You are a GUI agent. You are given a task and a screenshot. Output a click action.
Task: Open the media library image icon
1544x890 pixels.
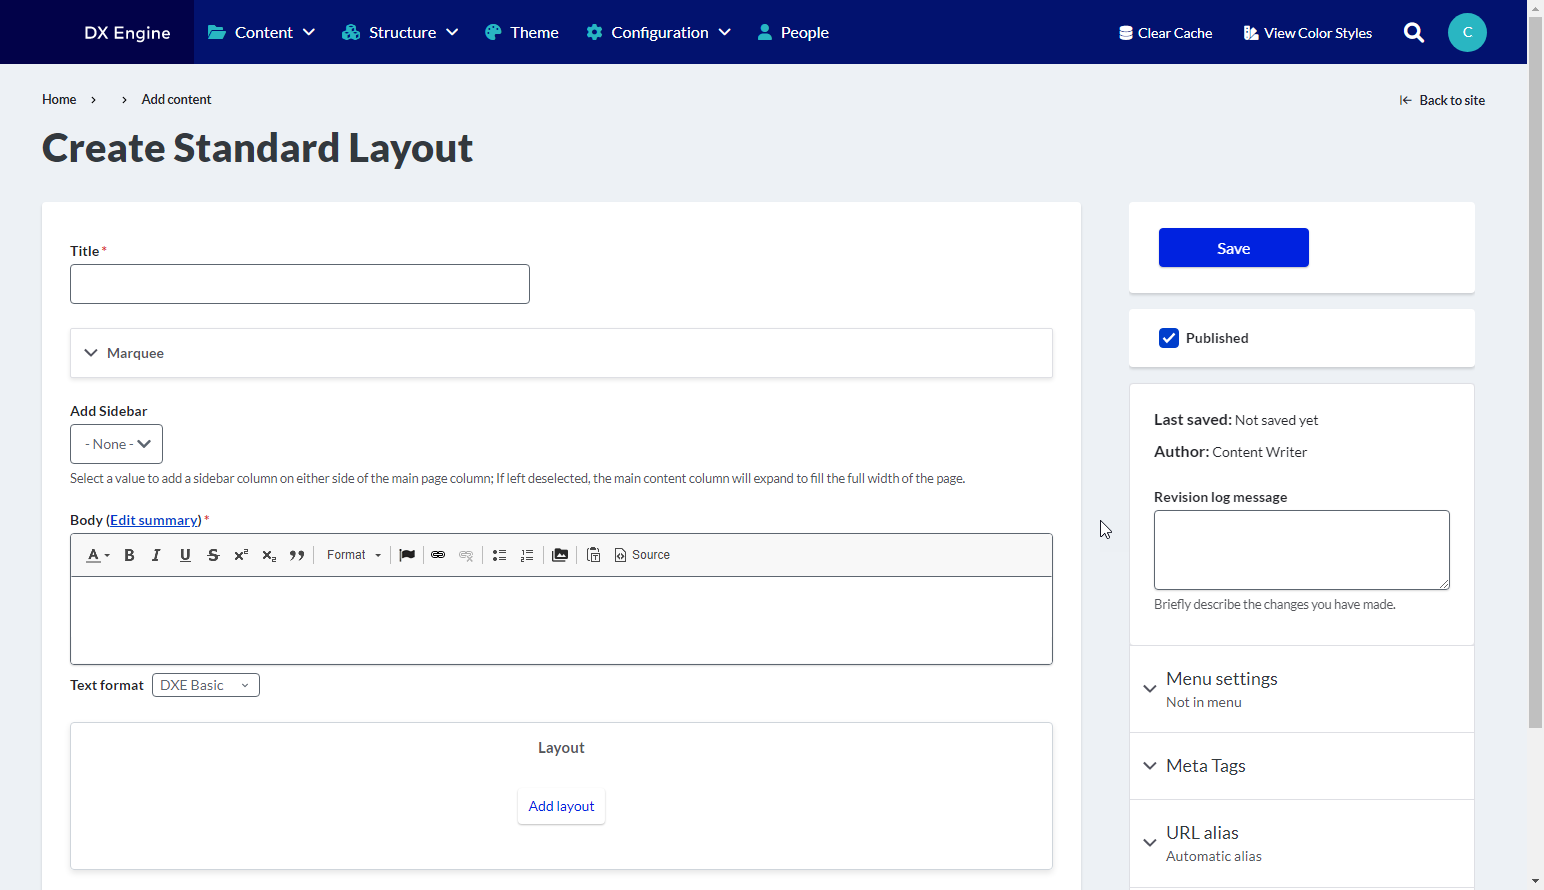(x=560, y=555)
